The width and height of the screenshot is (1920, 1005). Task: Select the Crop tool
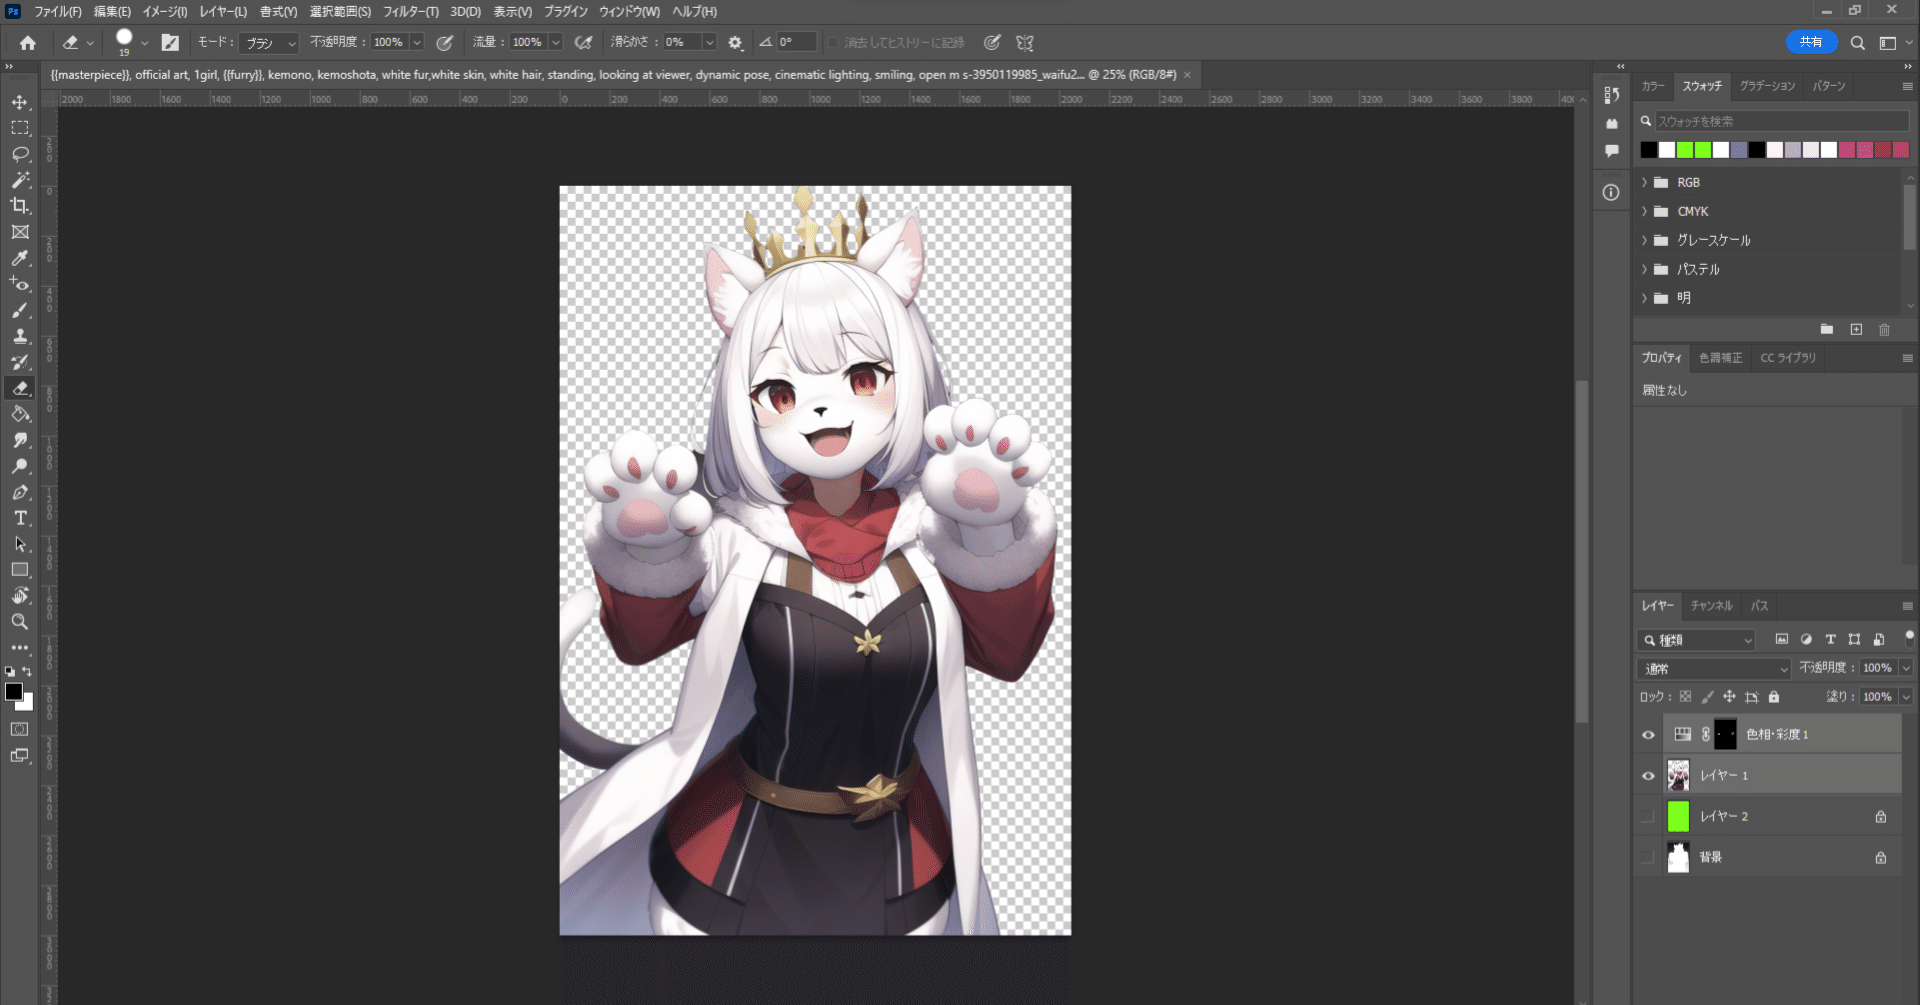pyautogui.click(x=20, y=206)
